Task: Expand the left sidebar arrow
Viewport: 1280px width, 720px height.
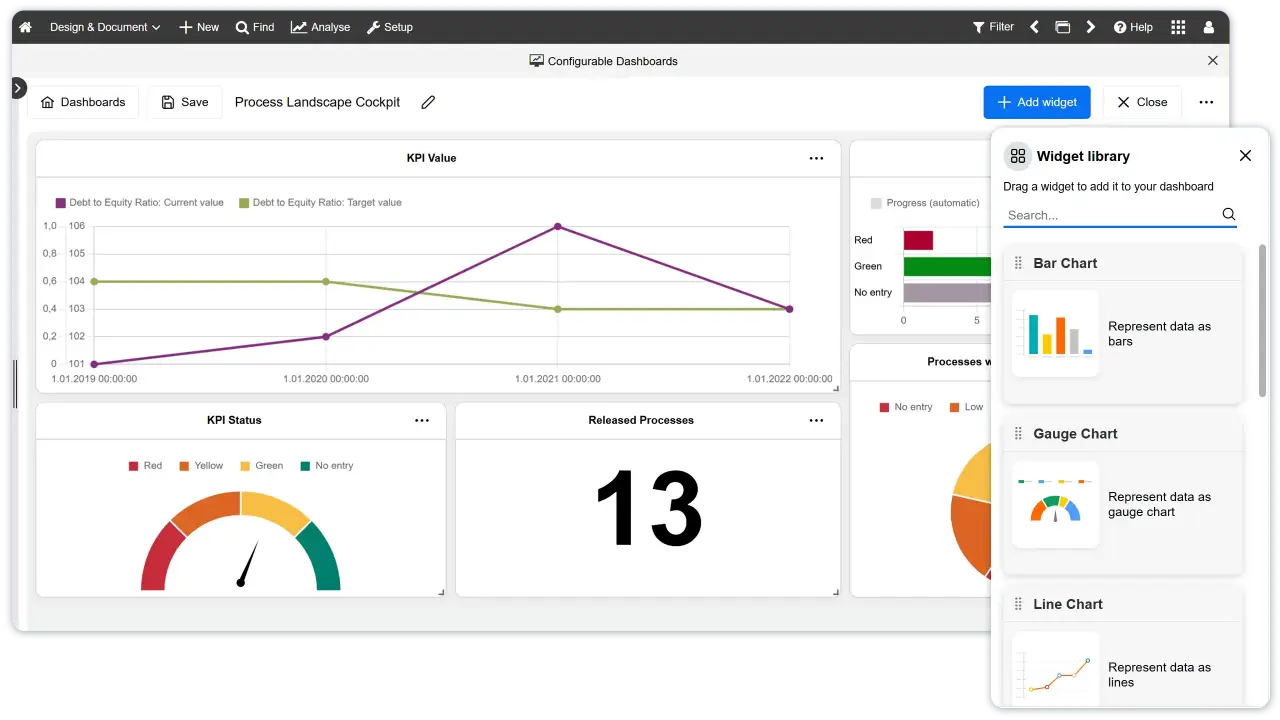Action: [18, 88]
